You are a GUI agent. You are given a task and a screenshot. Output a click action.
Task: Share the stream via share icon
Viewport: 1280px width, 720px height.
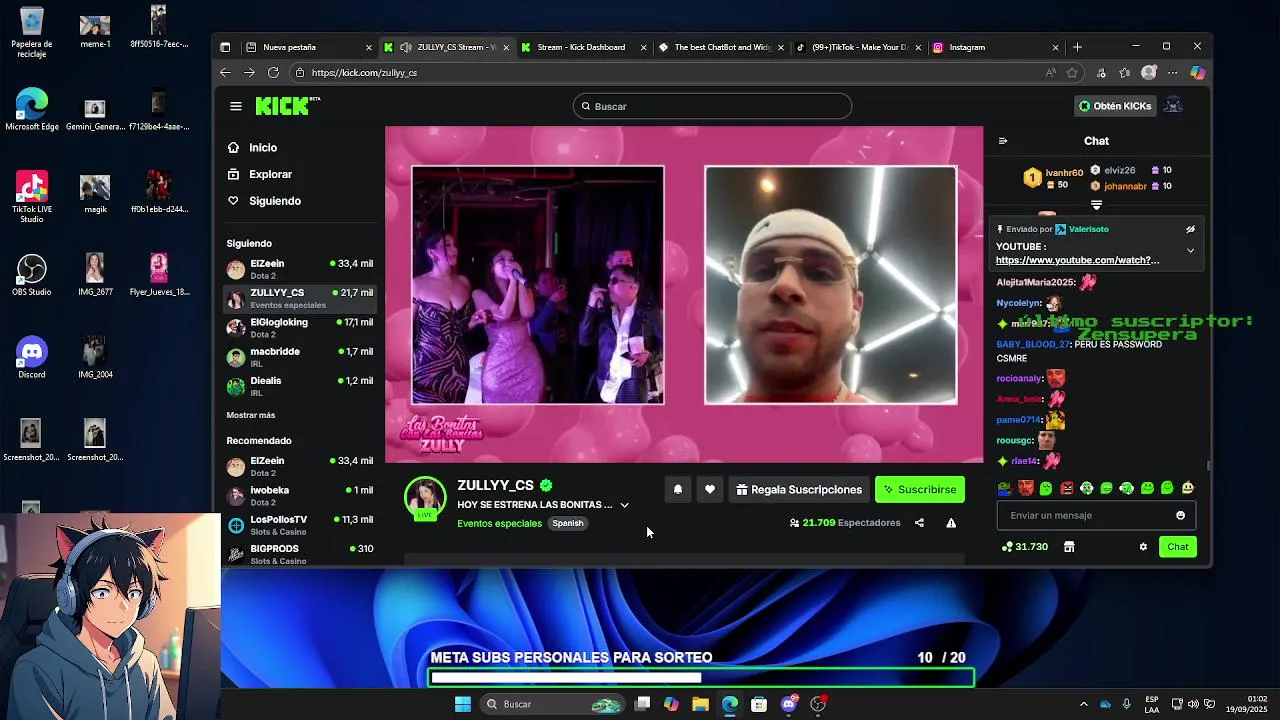click(919, 523)
